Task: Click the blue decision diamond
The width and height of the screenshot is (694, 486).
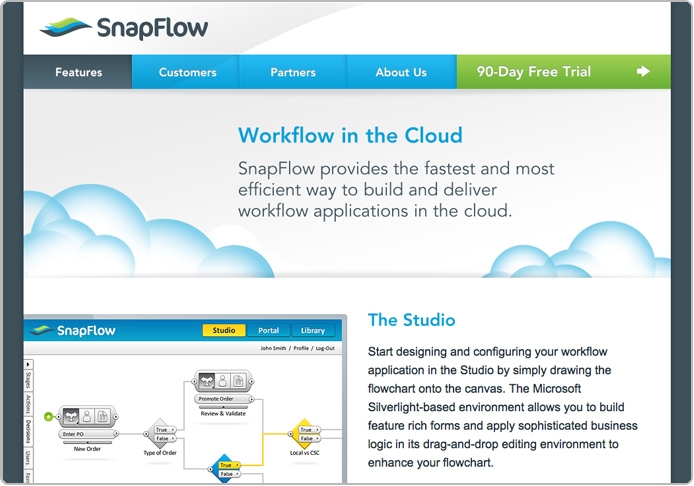Action: pos(225,469)
